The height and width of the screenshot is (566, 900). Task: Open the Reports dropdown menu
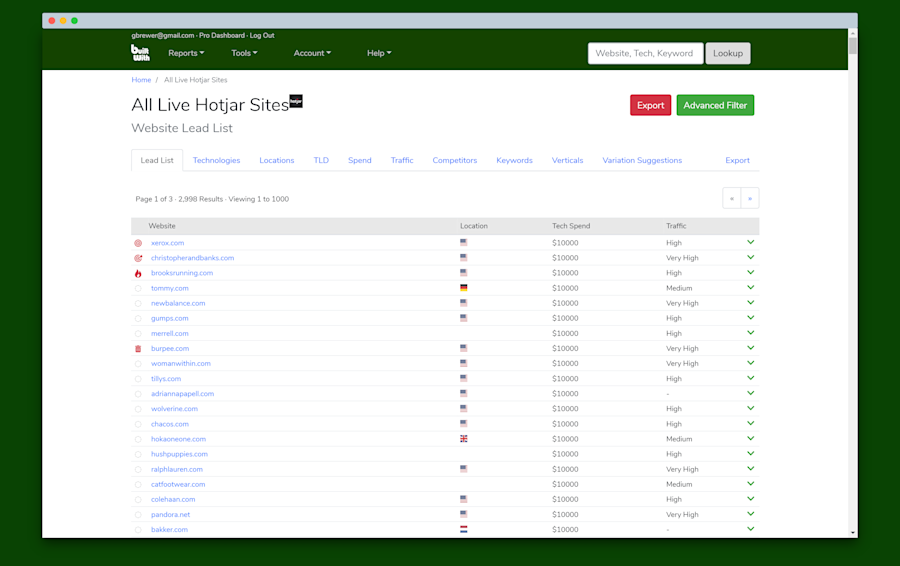(x=186, y=53)
